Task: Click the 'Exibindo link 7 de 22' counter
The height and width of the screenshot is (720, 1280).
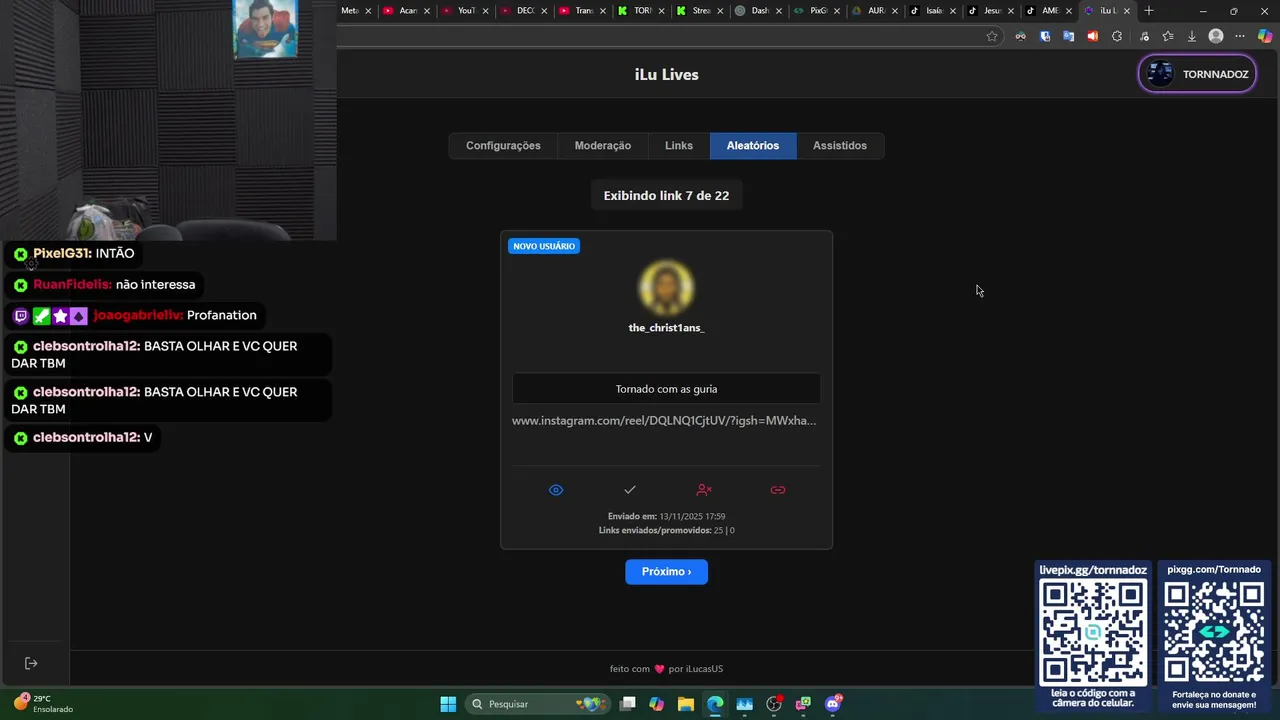Action: [666, 196]
